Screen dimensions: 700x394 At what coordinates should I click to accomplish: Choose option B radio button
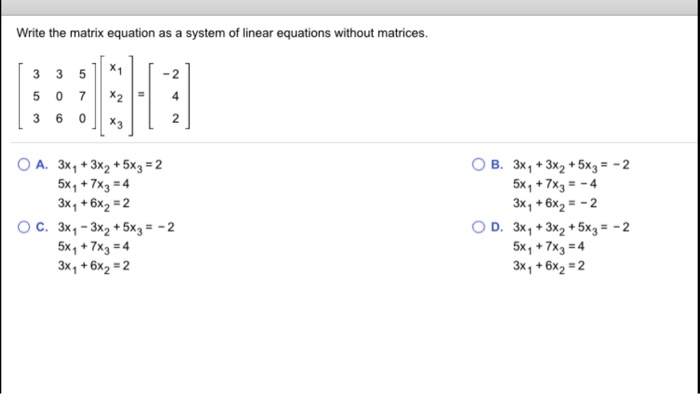(x=478, y=165)
